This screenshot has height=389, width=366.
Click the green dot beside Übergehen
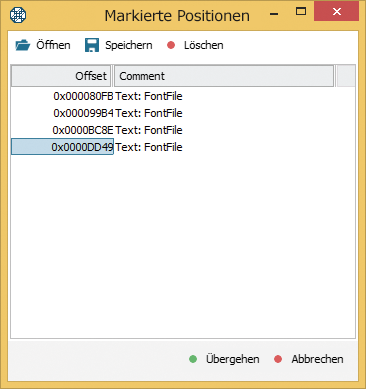click(x=193, y=359)
